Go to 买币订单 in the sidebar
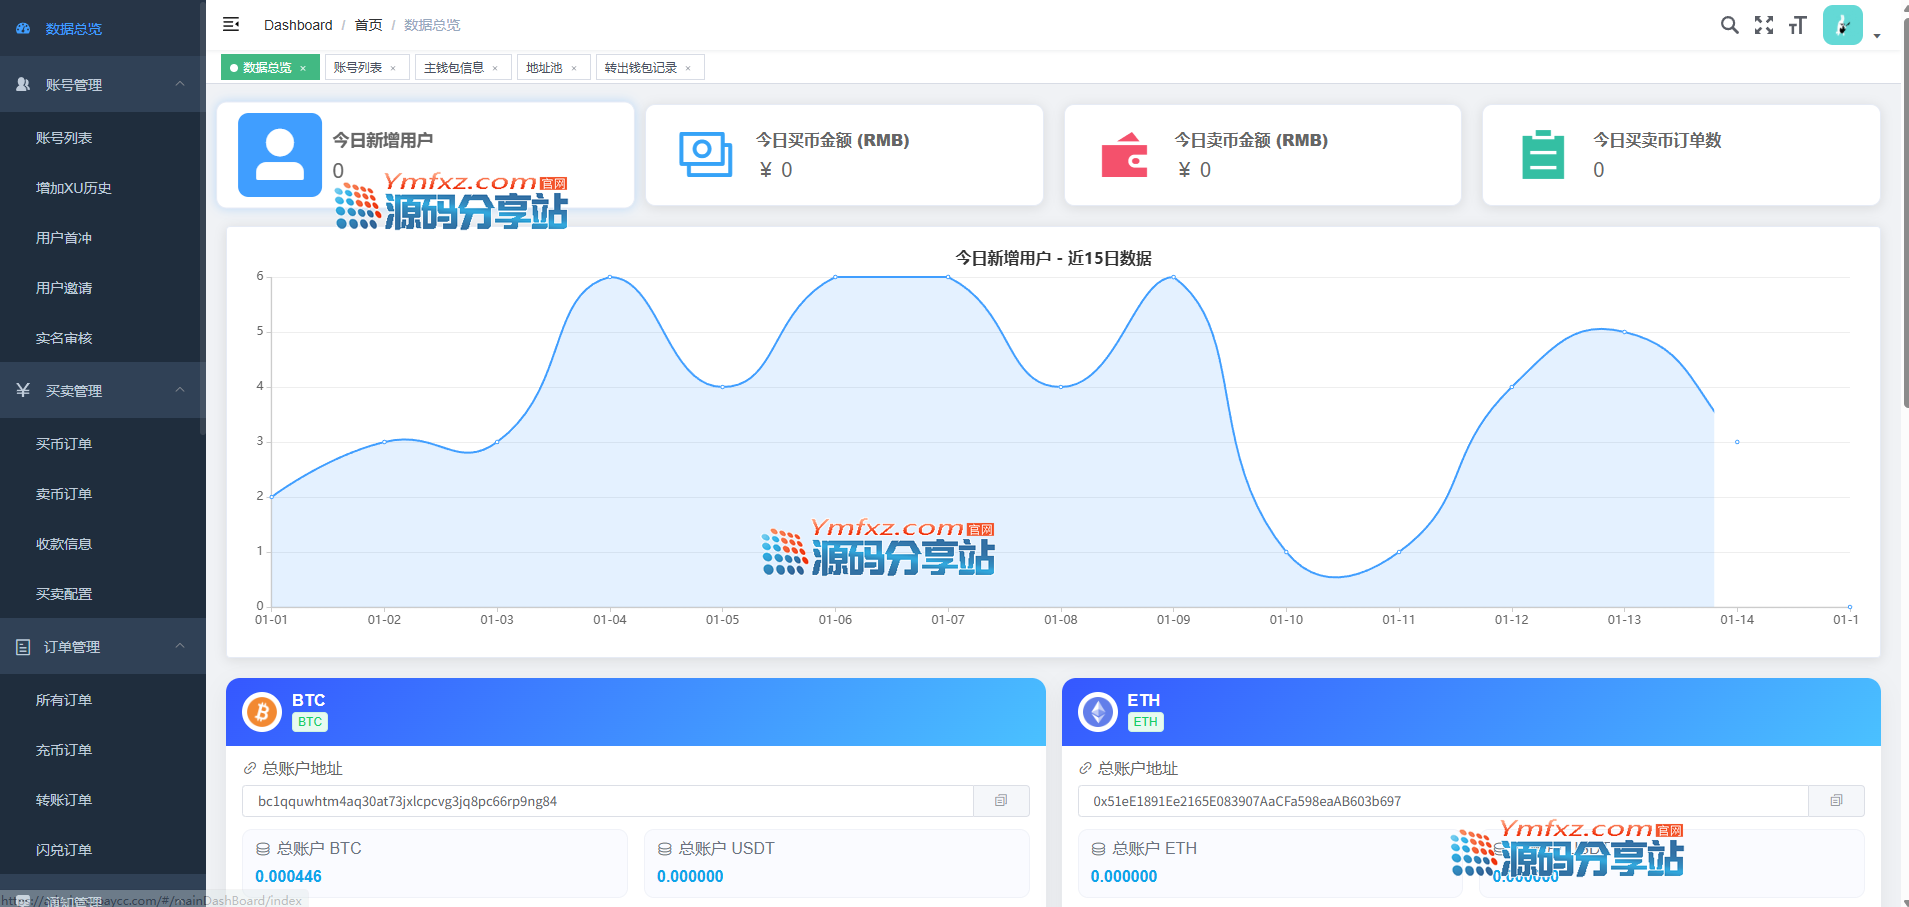The height and width of the screenshot is (907, 1909). pos(64,444)
